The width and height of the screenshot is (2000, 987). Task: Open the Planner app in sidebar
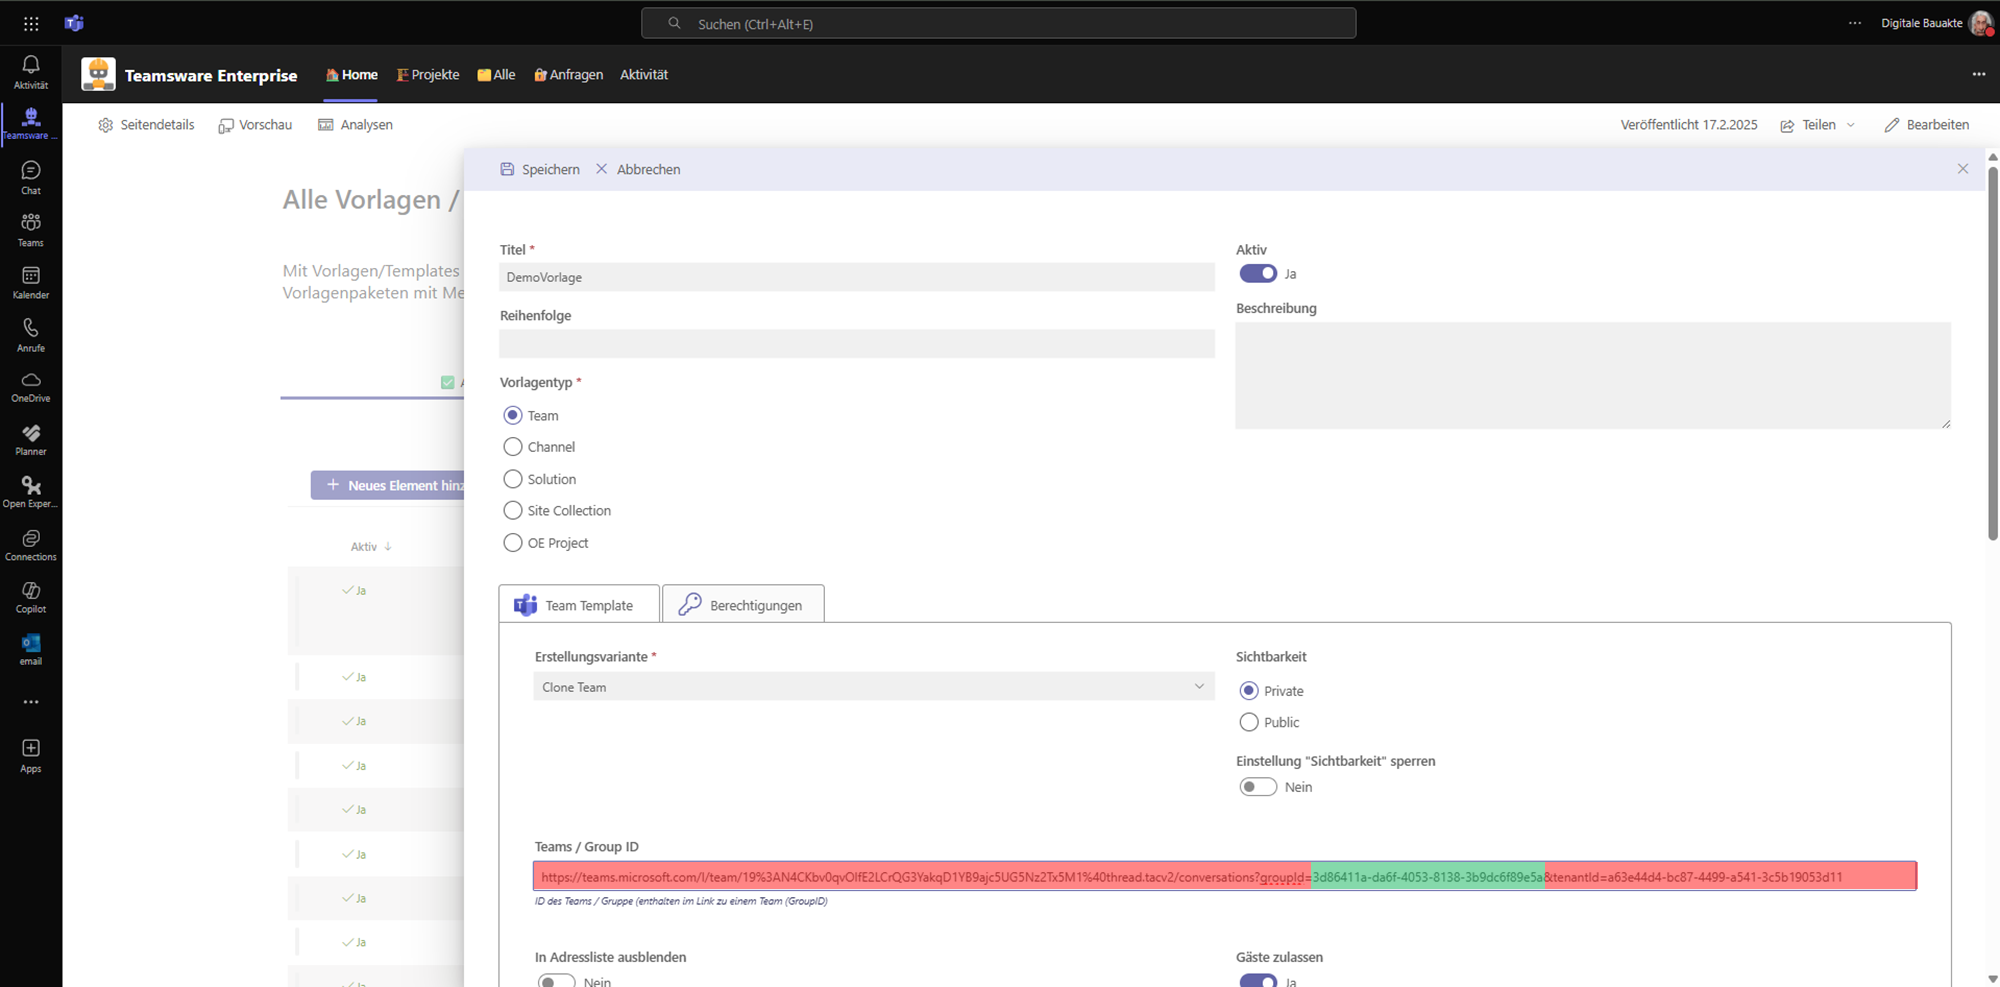coord(31,438)
